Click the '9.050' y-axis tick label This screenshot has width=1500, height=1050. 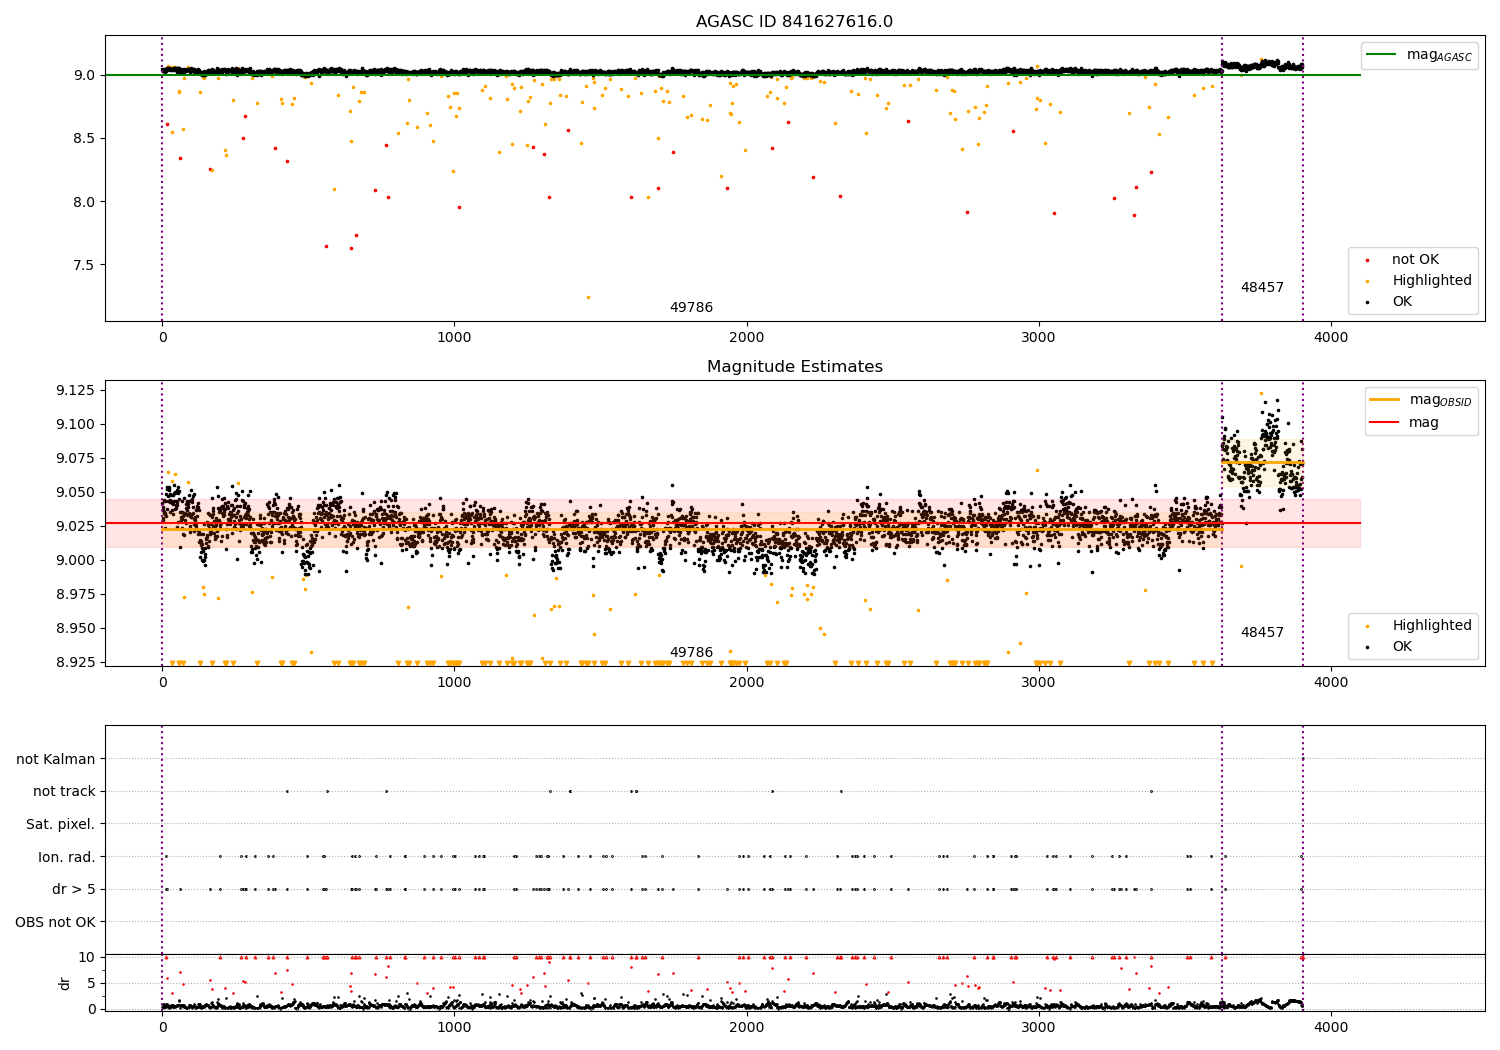click(76, 492)
